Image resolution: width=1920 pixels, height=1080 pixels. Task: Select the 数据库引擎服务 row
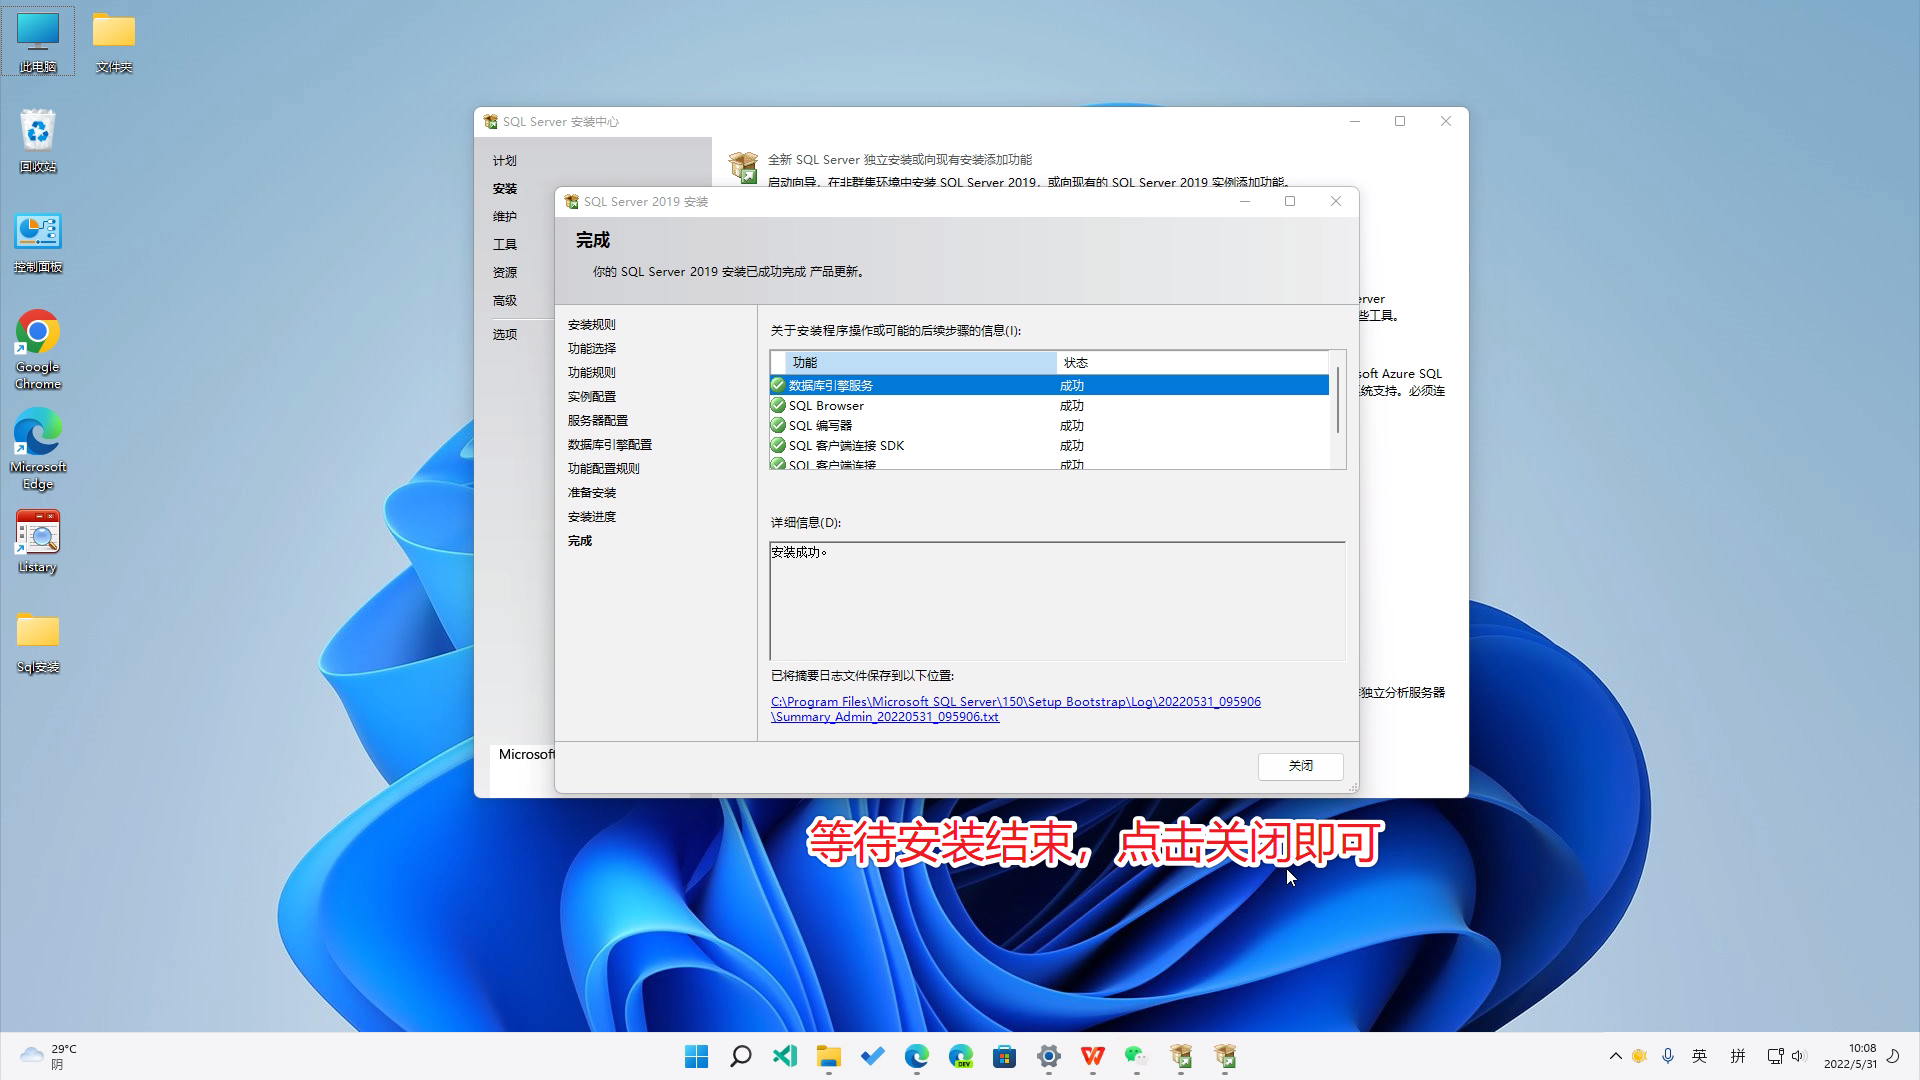[1048, 385]
